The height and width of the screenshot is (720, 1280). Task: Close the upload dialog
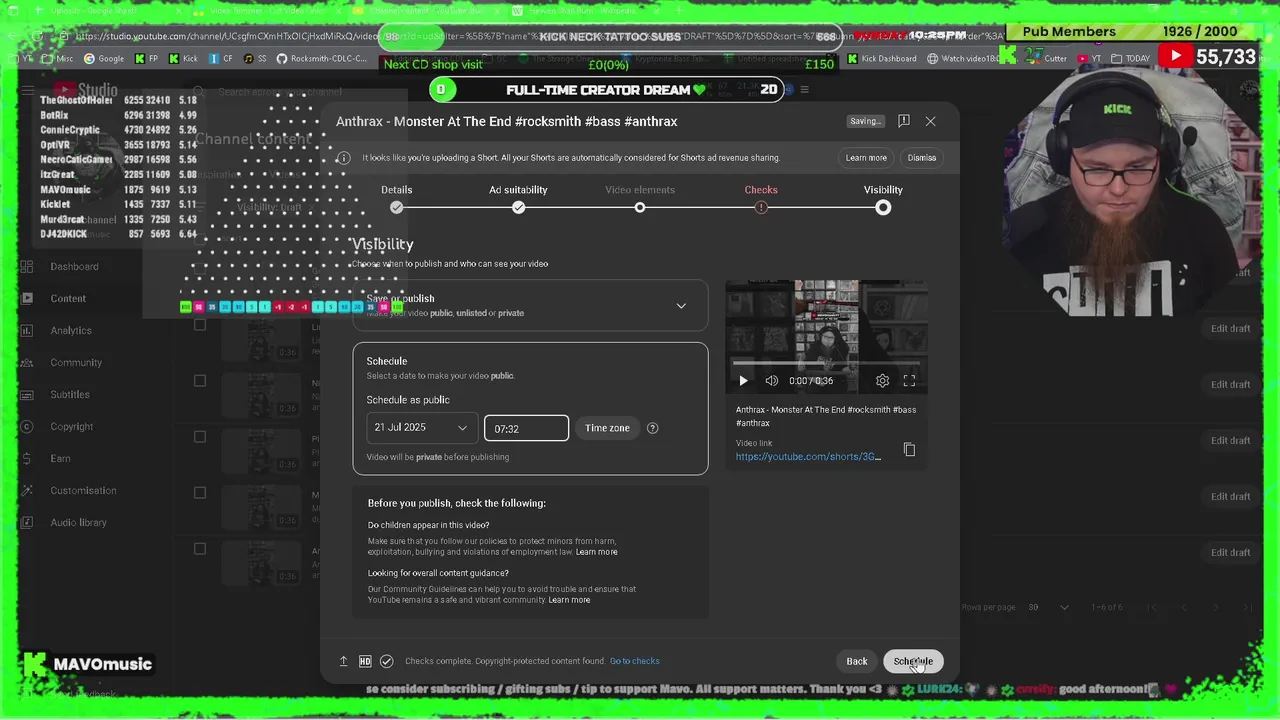tap(930, 121)
